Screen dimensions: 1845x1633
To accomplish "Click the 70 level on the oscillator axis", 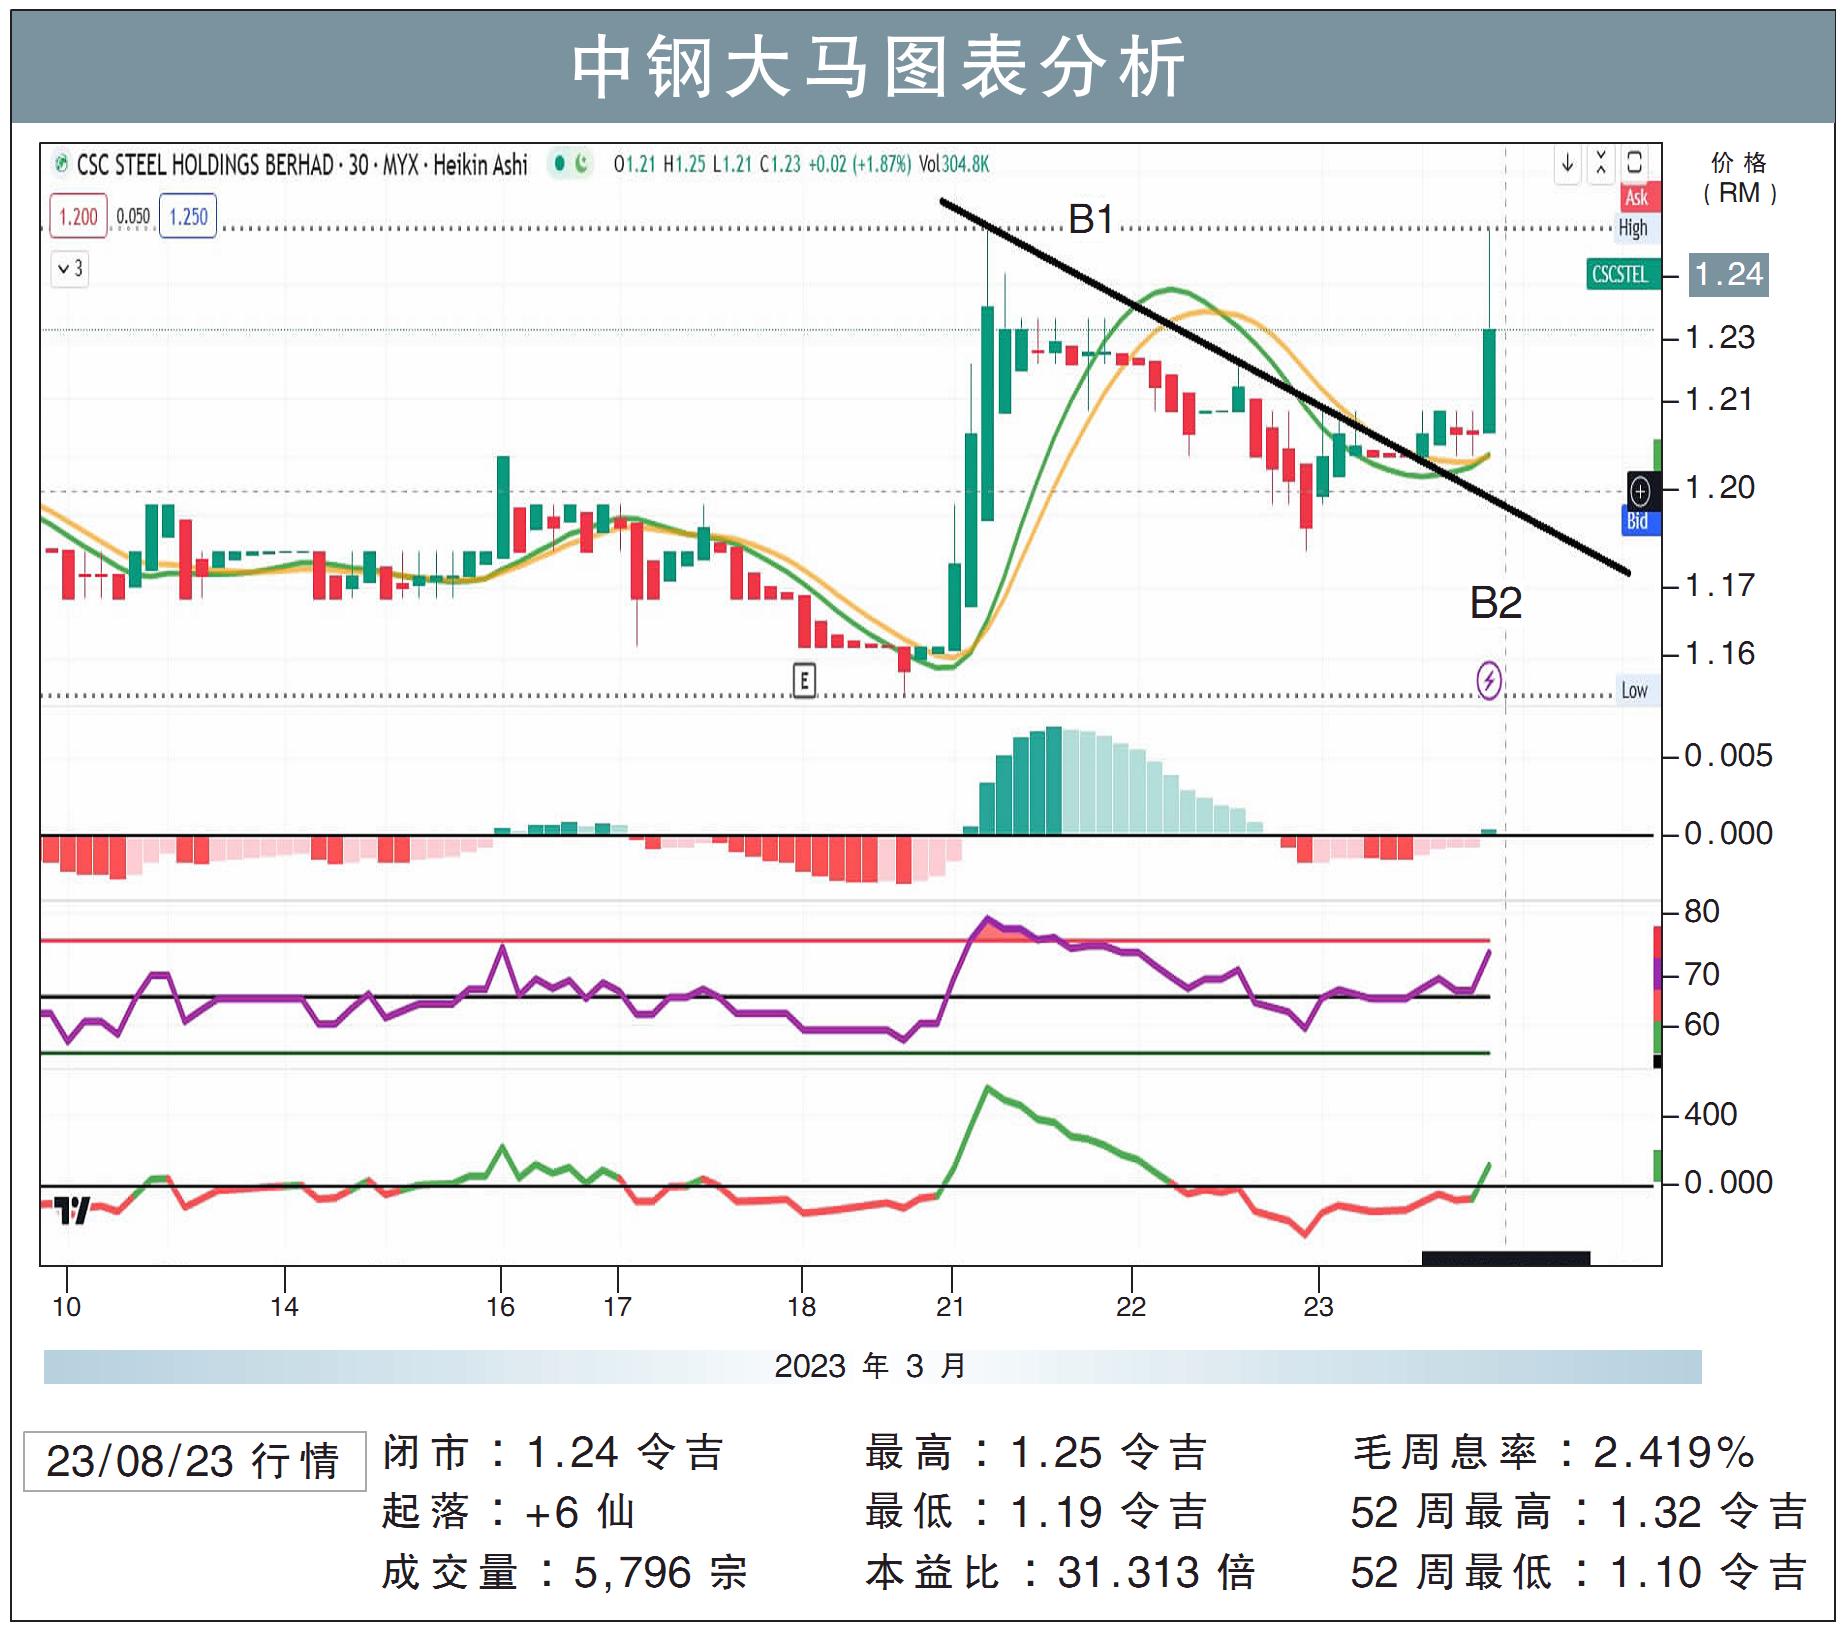I will (x=1702, y=974).
